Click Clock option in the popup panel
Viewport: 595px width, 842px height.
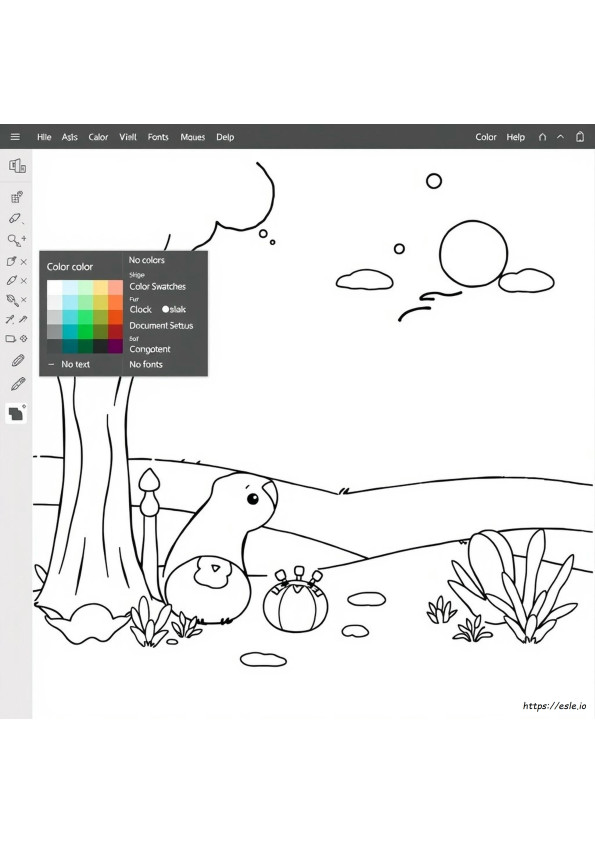coord(141,309)
